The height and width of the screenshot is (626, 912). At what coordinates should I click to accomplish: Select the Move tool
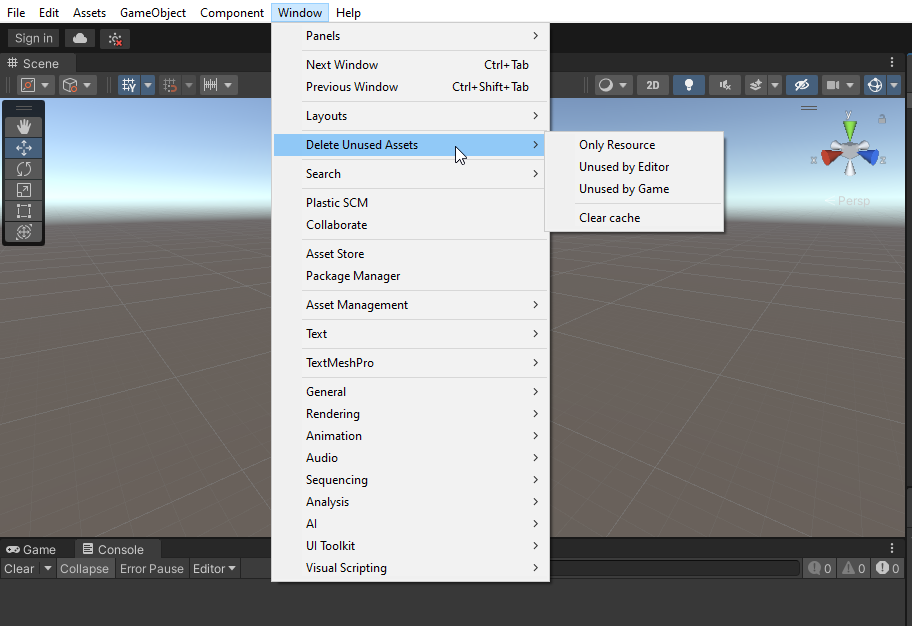(23, 147)
